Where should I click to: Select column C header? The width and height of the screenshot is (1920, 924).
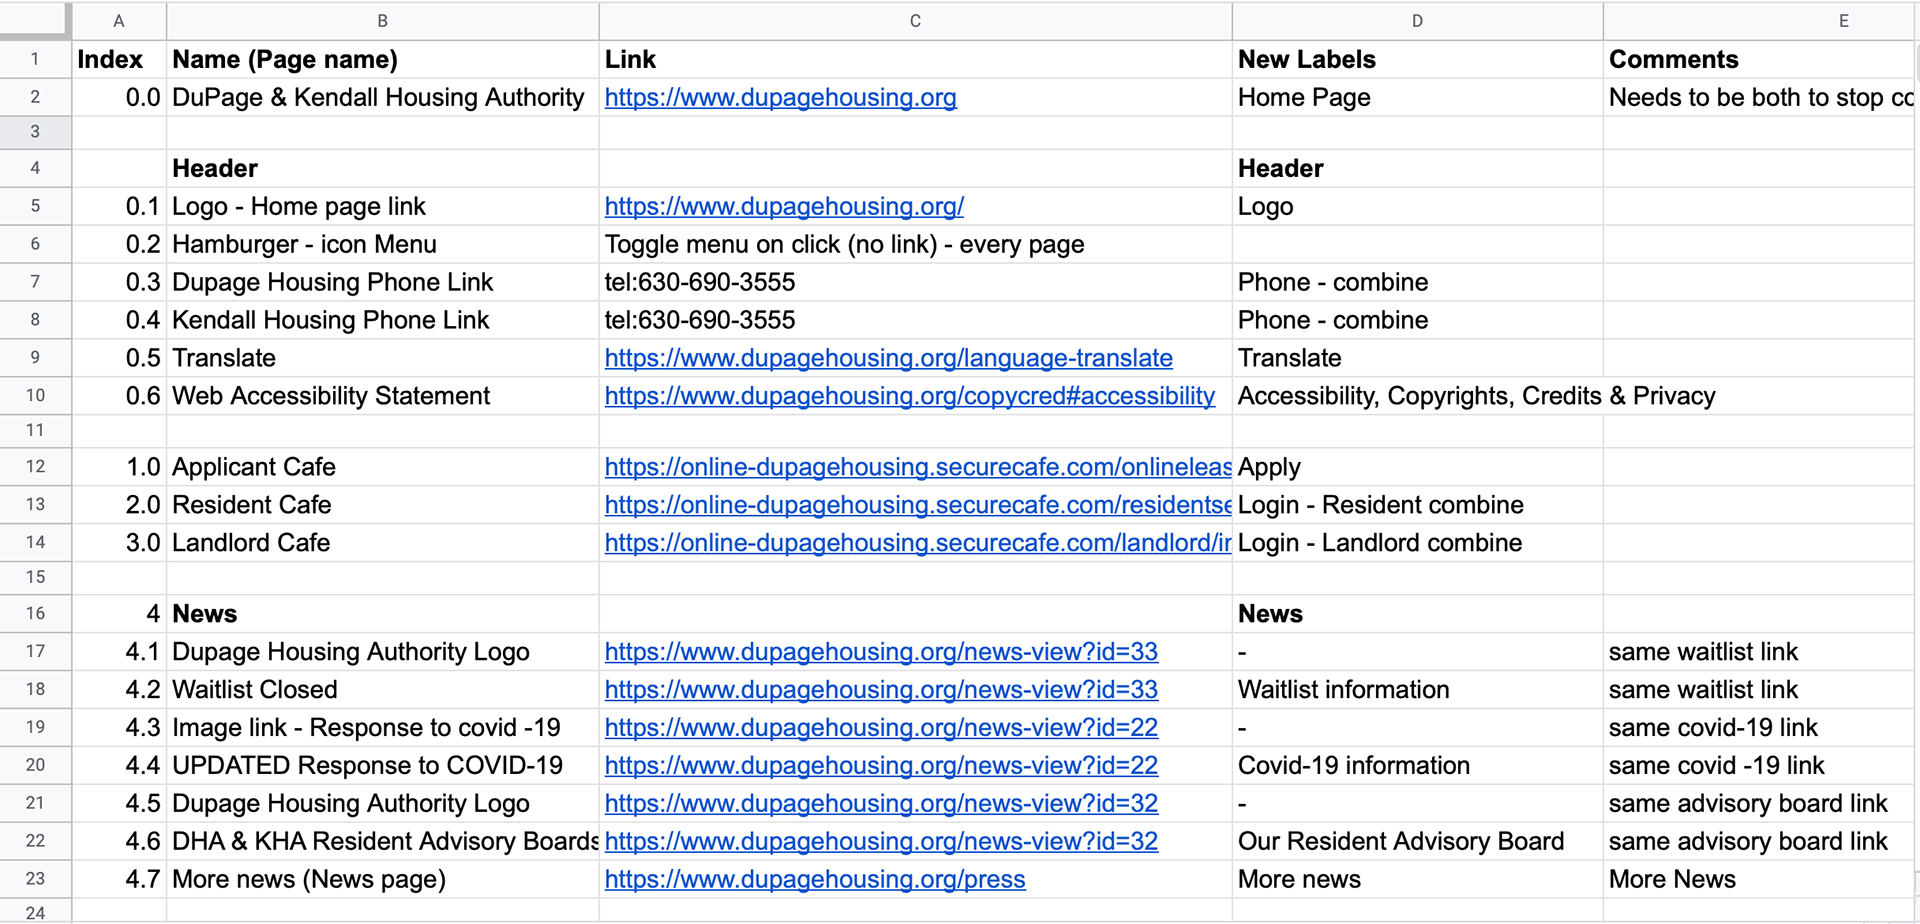click(x=916, y=21)
